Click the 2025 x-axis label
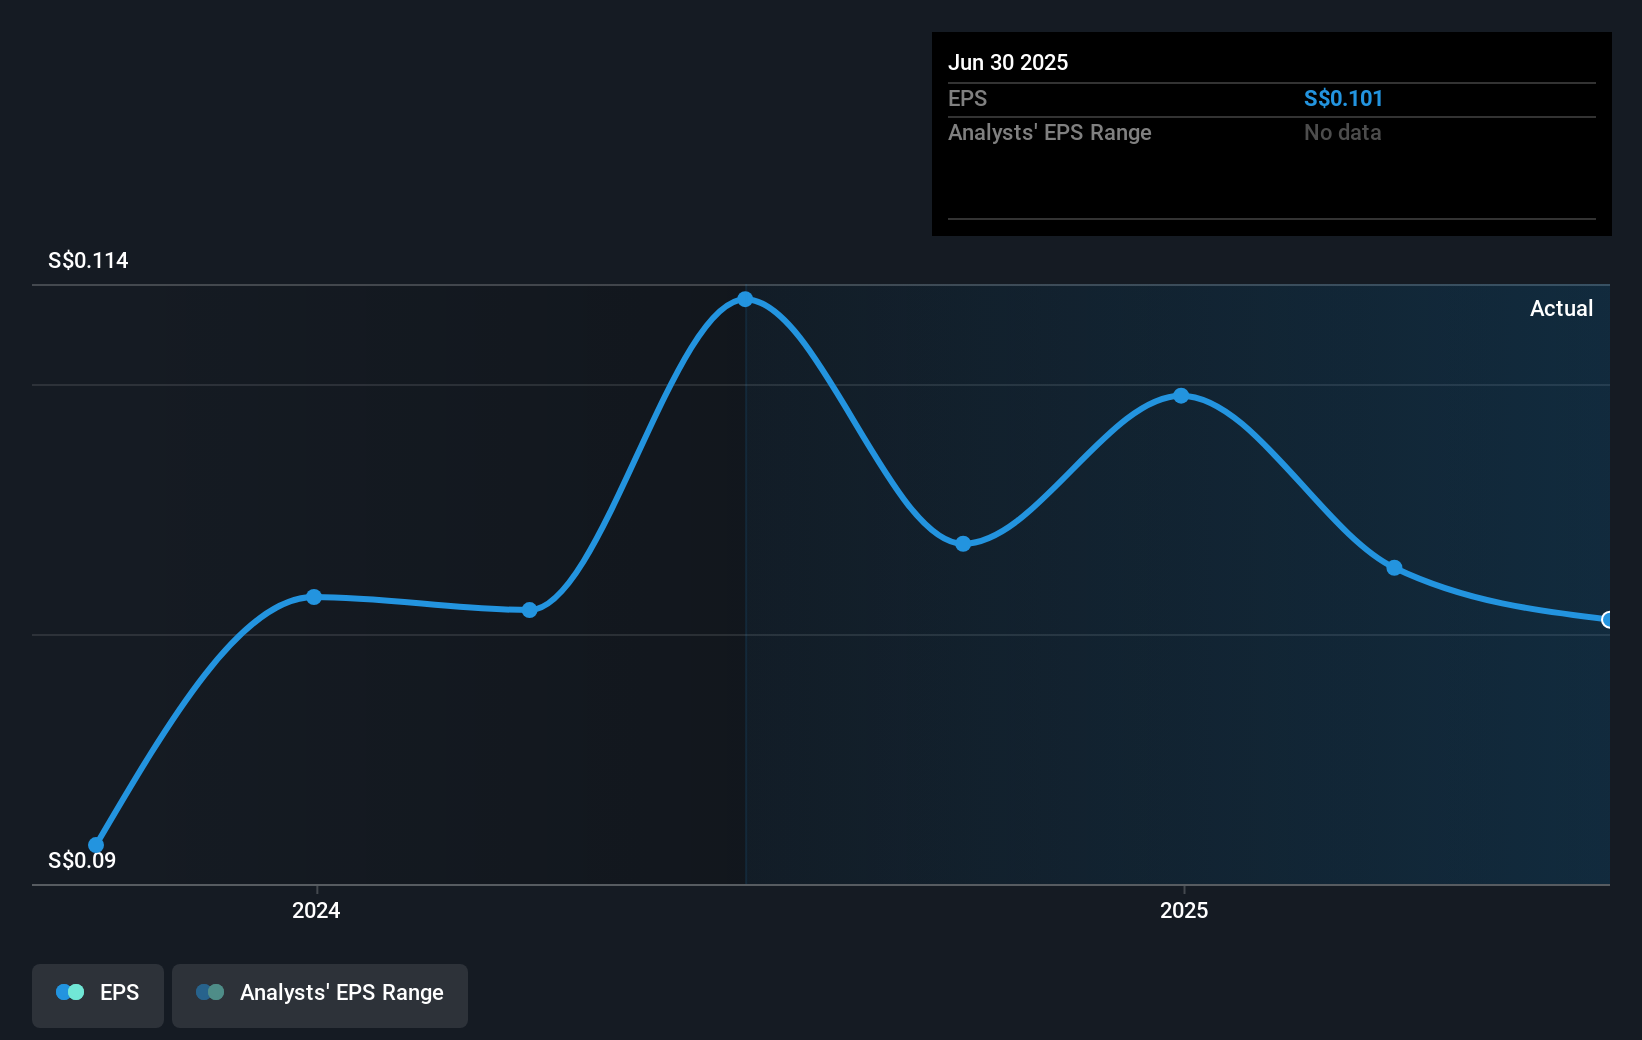This screenshot has width=1642, height=1040. click(1184, 910)
